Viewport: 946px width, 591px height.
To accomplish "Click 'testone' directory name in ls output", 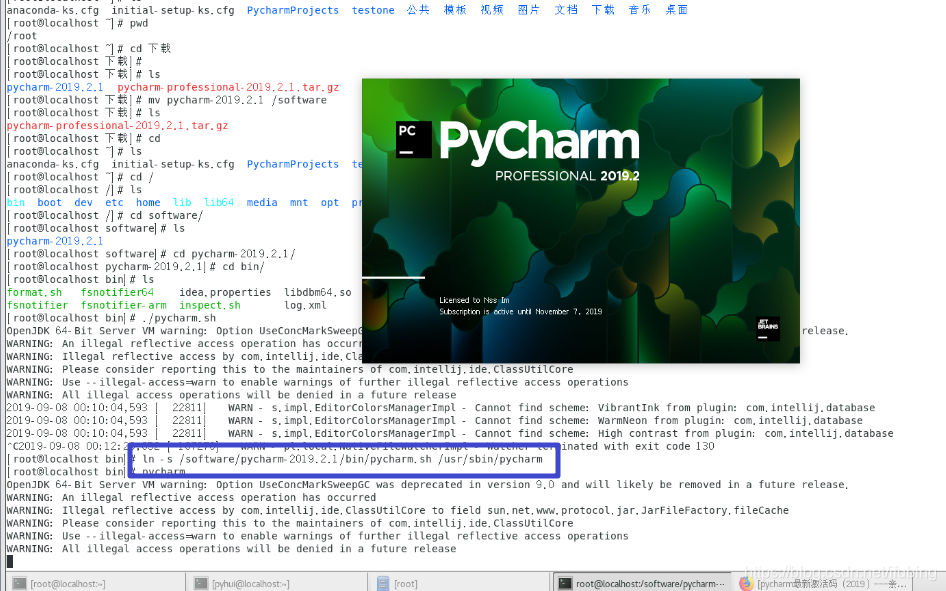I will tap(373, 10).
